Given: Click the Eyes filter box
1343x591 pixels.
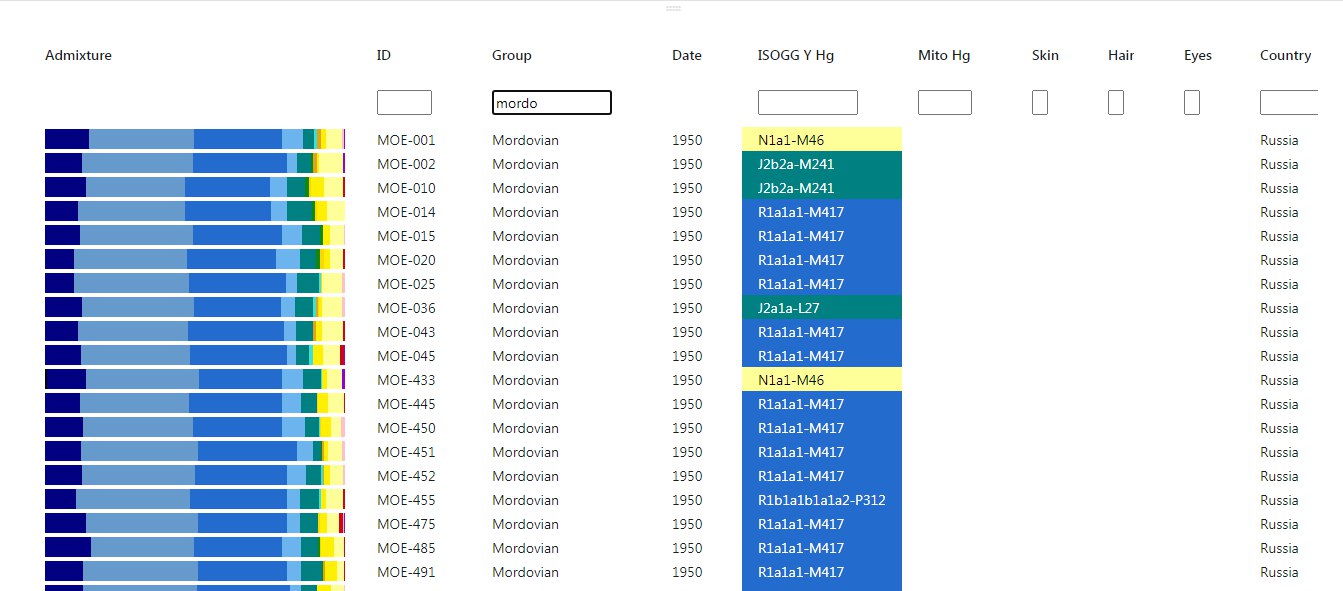Looking at the screenshot, I should coord(1192,102).
